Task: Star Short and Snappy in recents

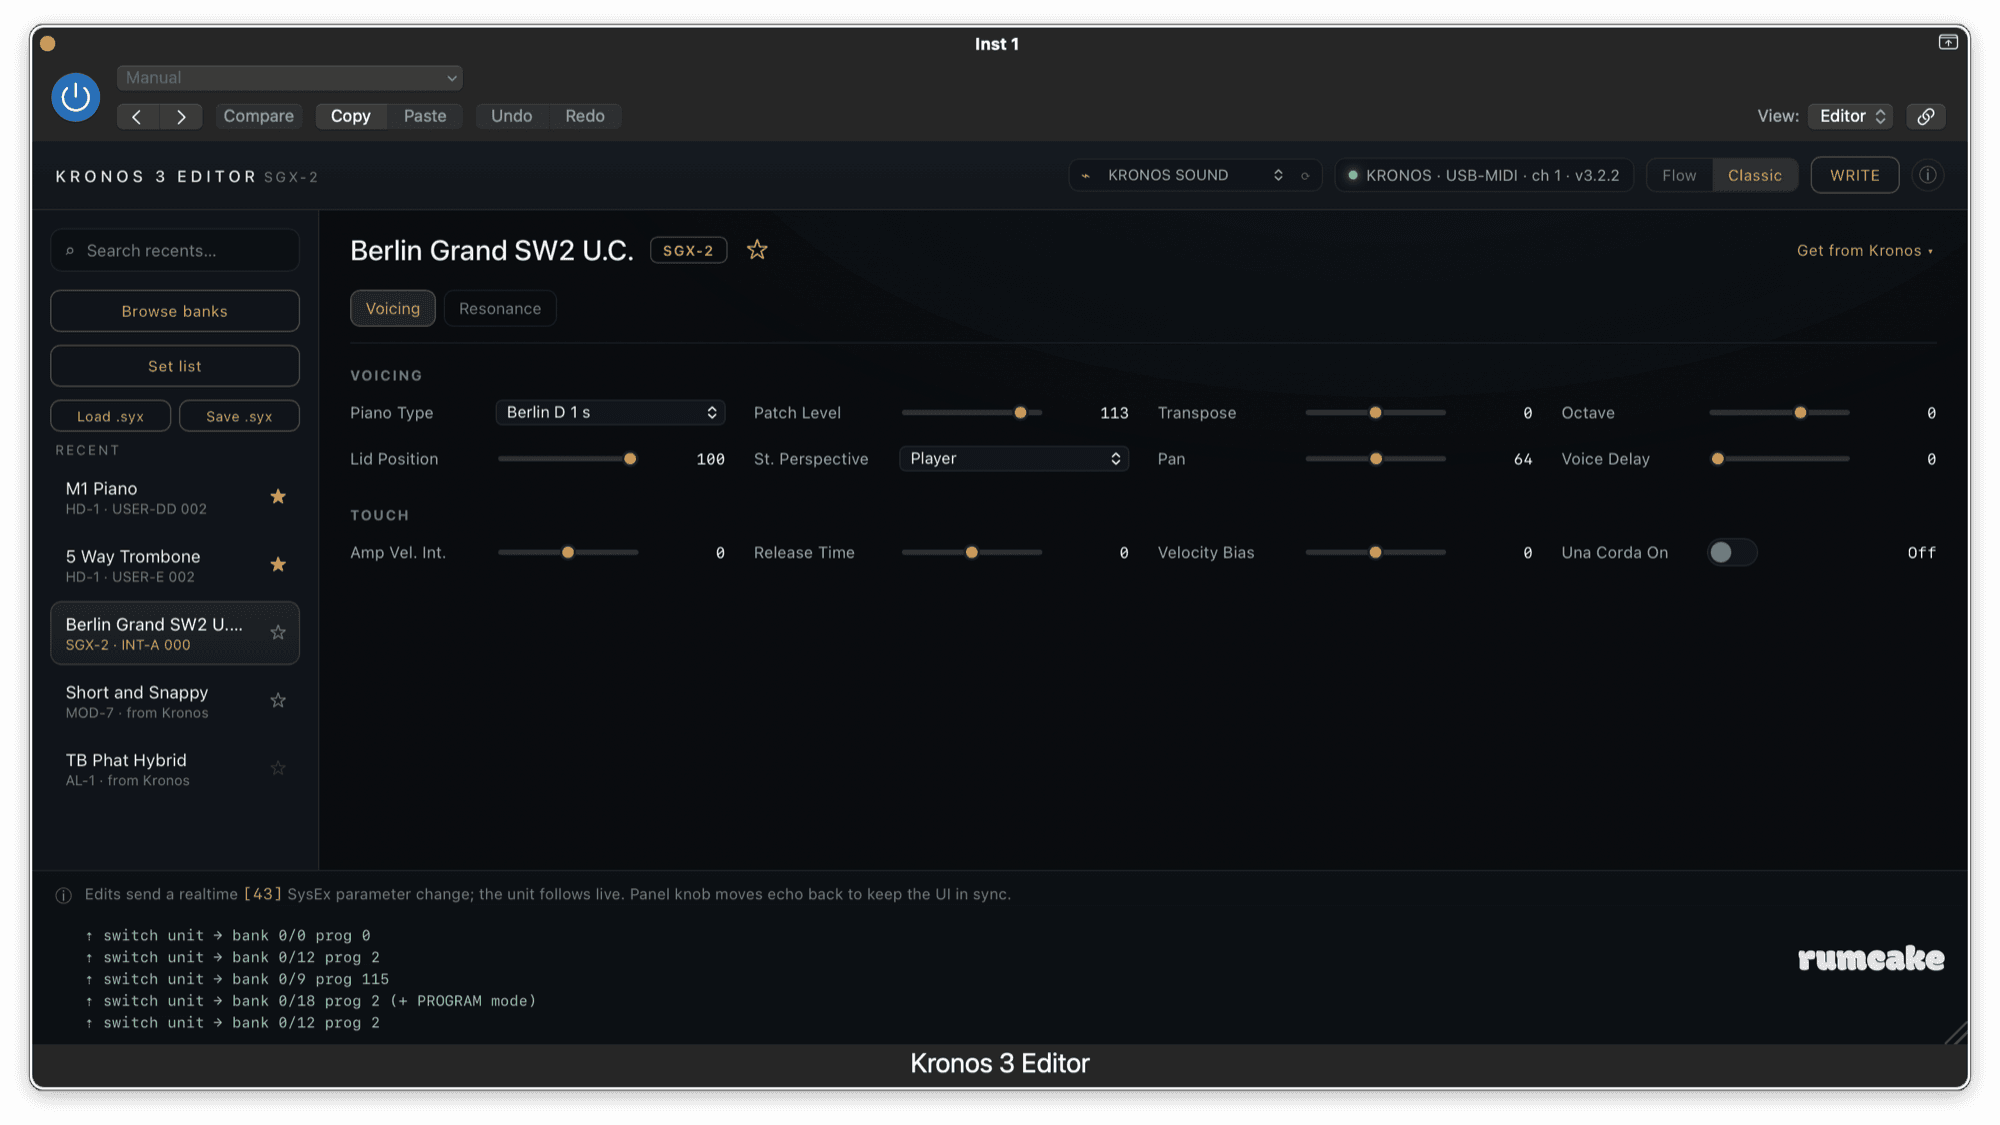Action: [278, 701]
